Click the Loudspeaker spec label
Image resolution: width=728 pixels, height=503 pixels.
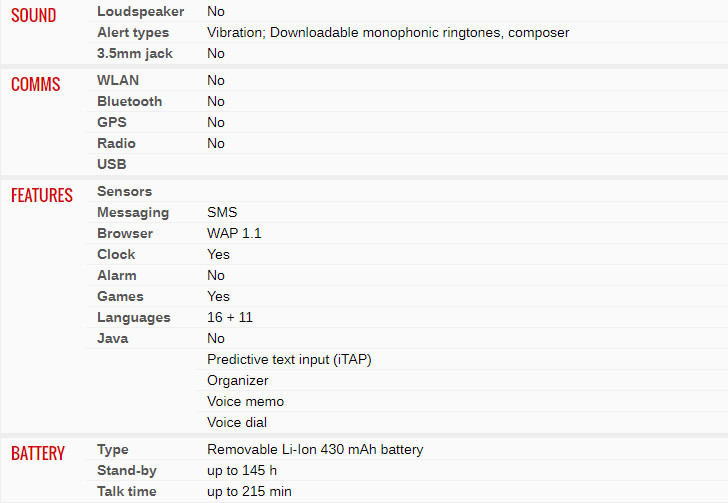pos(140,11)
